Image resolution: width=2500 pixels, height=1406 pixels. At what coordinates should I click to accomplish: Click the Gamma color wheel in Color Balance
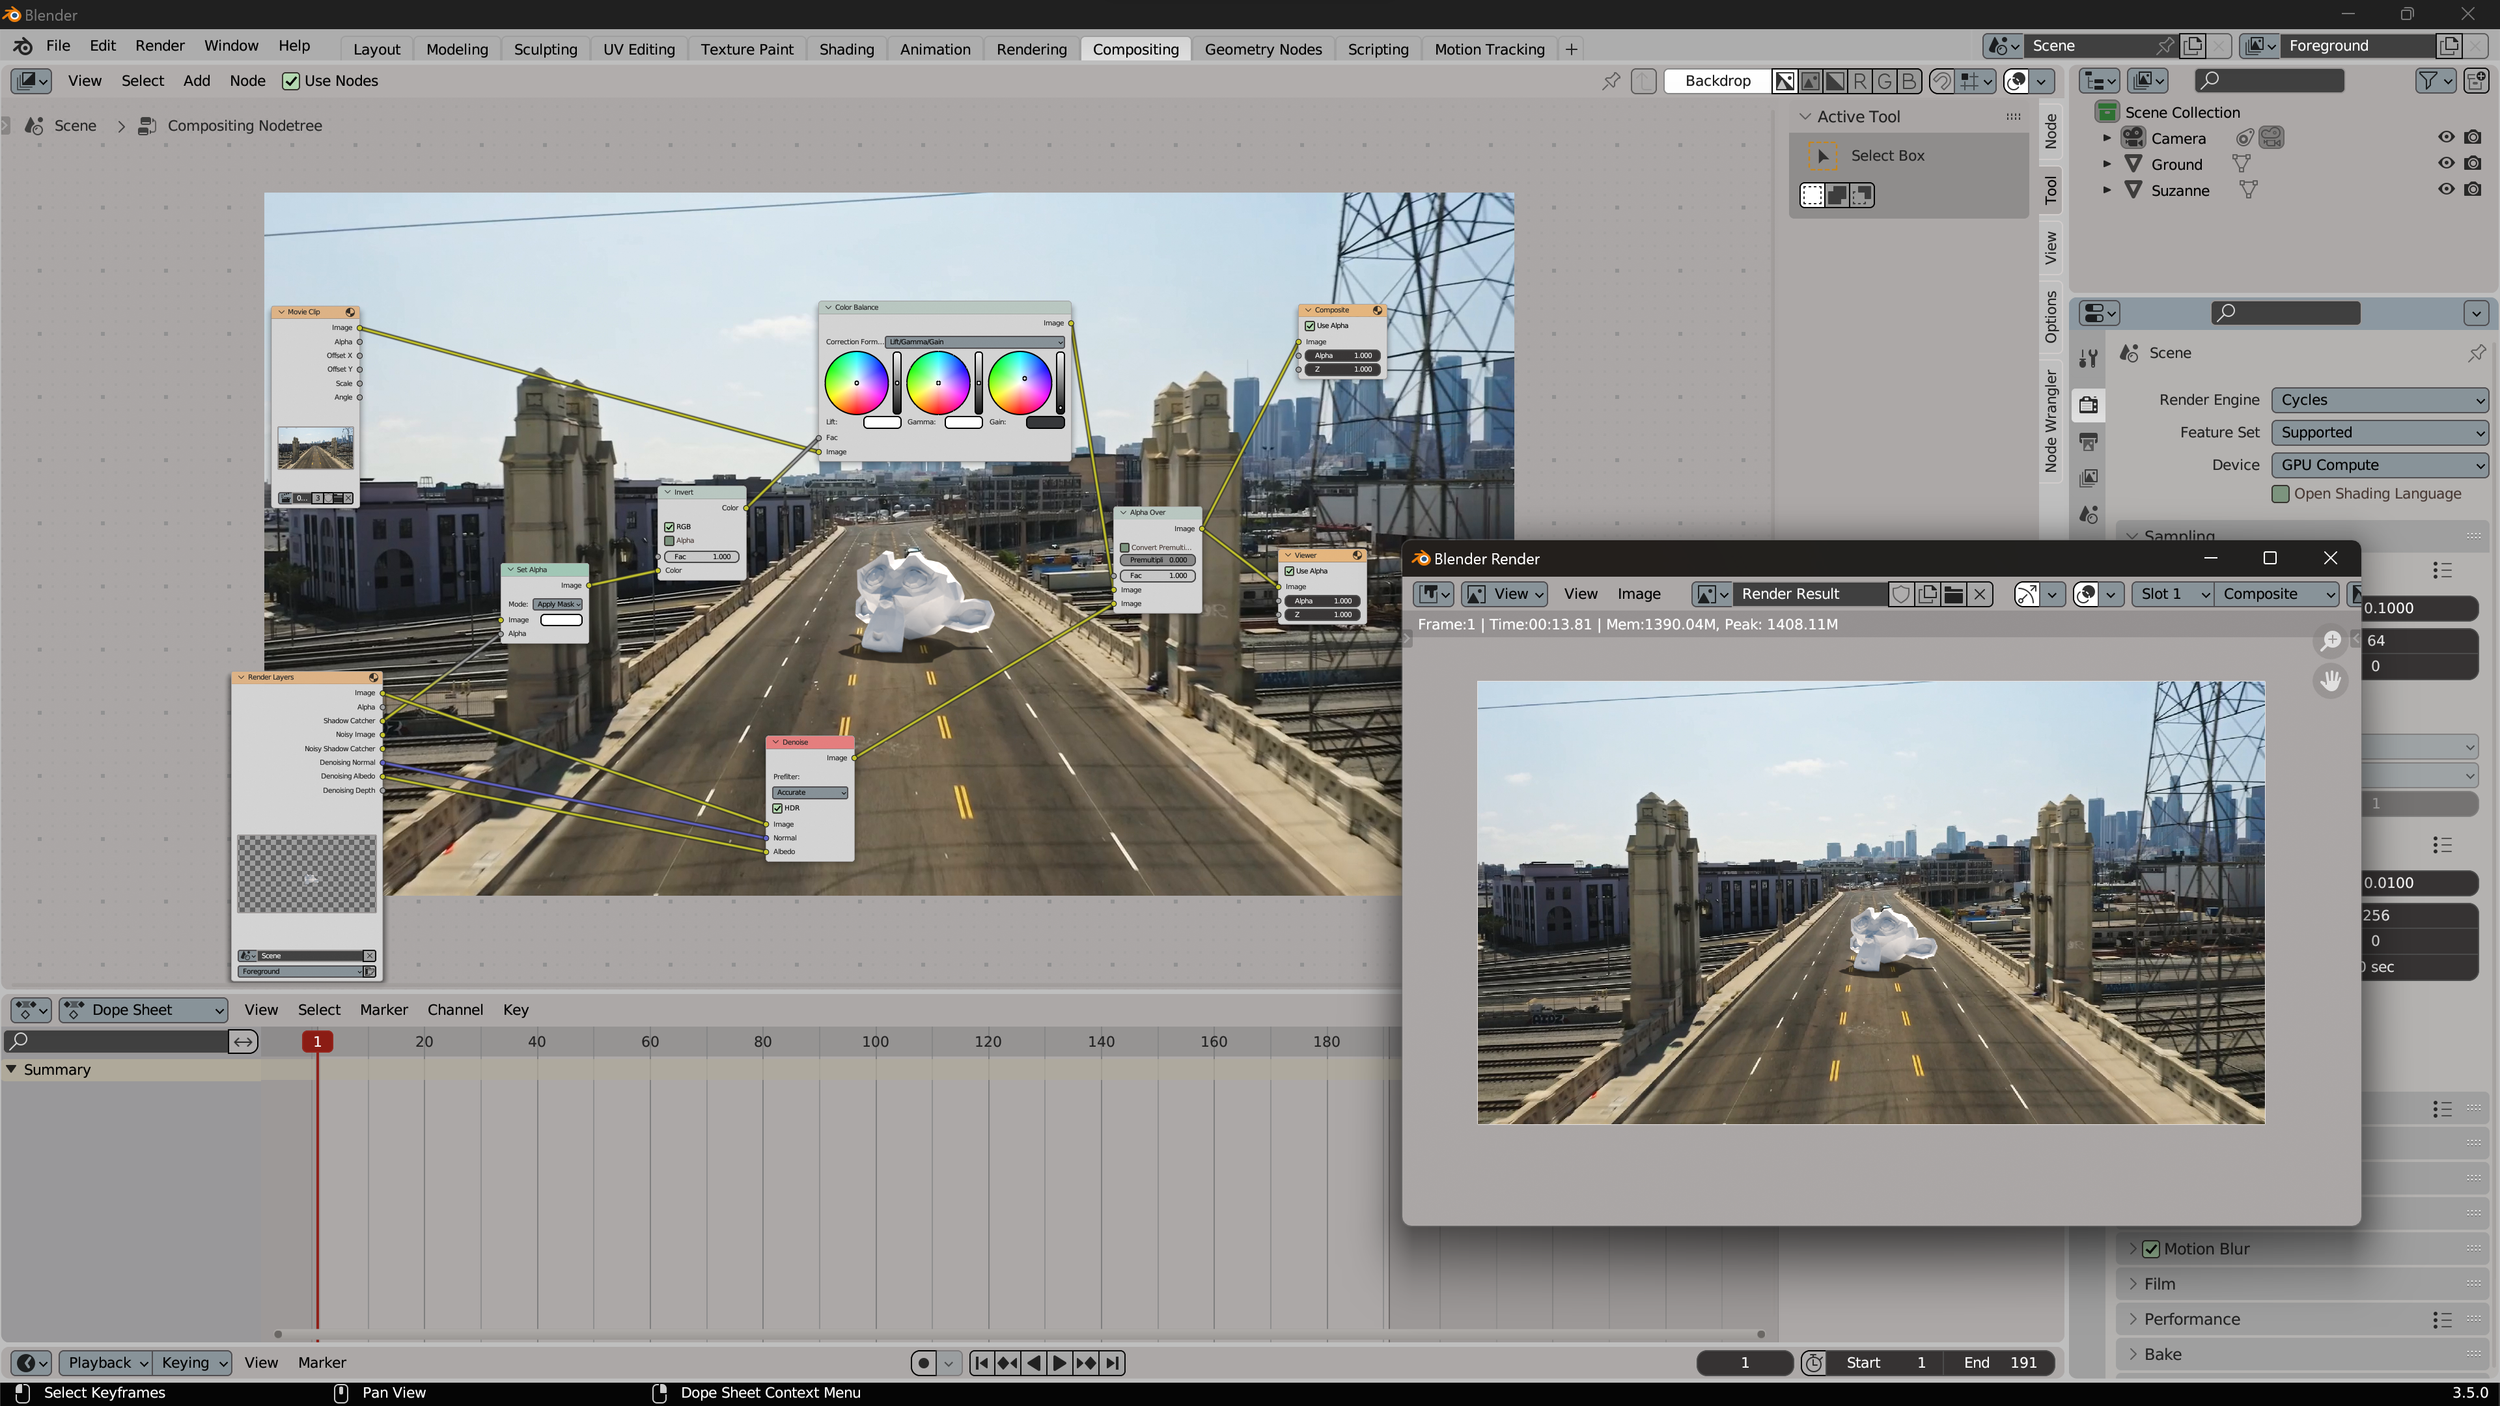point(938,383)
